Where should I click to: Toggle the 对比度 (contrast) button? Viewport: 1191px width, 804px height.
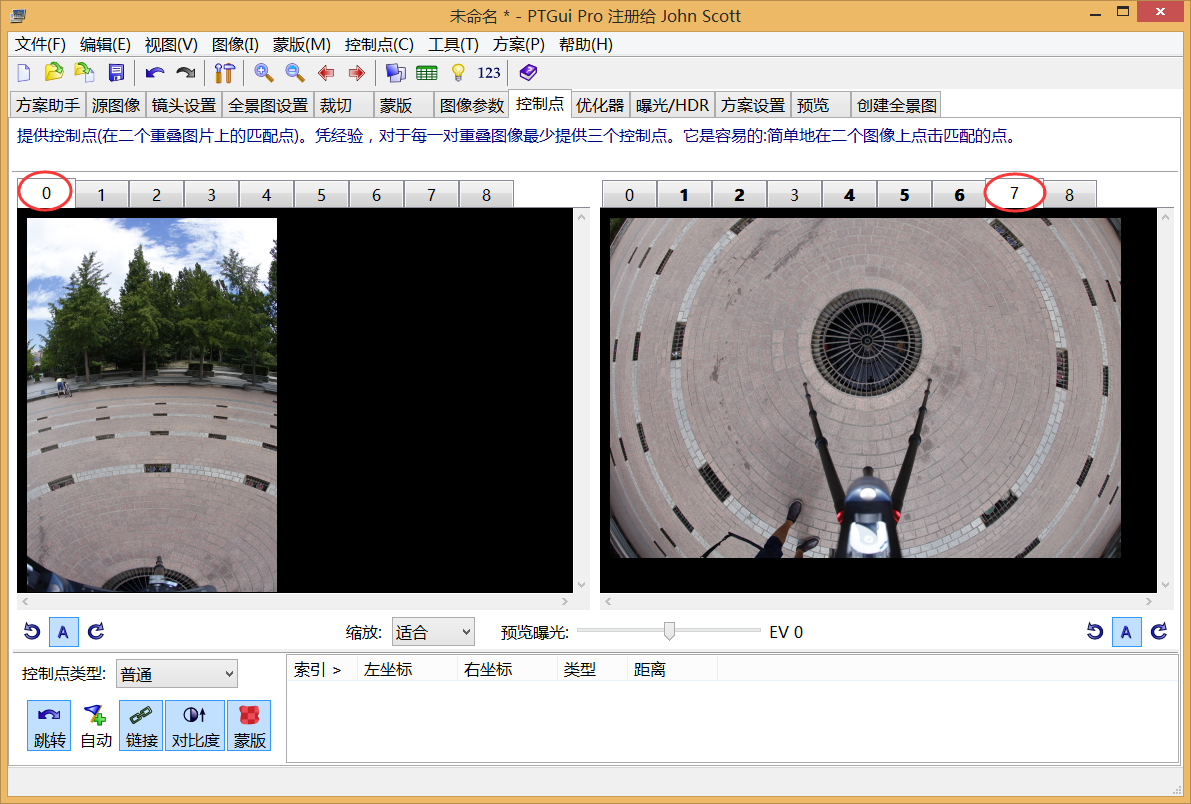(x=196, y=726)
